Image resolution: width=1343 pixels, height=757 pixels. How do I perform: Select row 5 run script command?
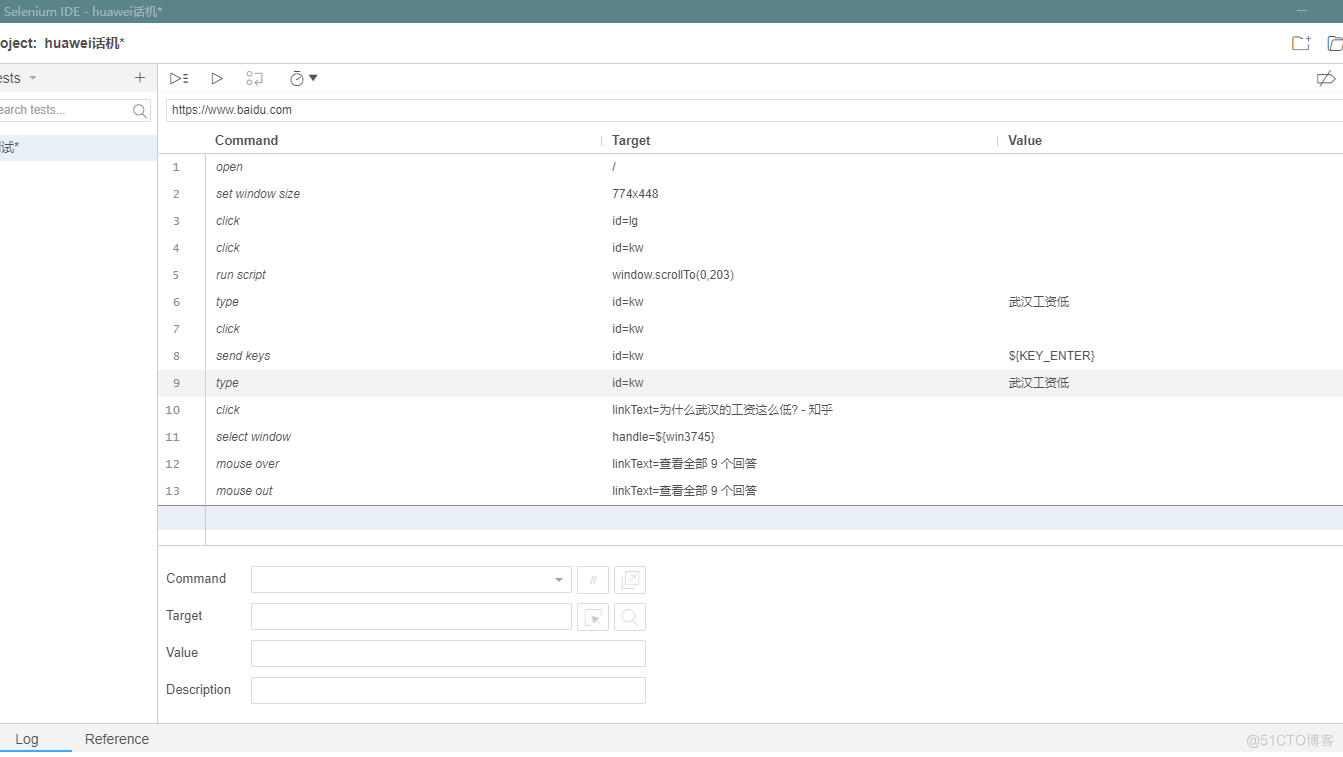750,275
